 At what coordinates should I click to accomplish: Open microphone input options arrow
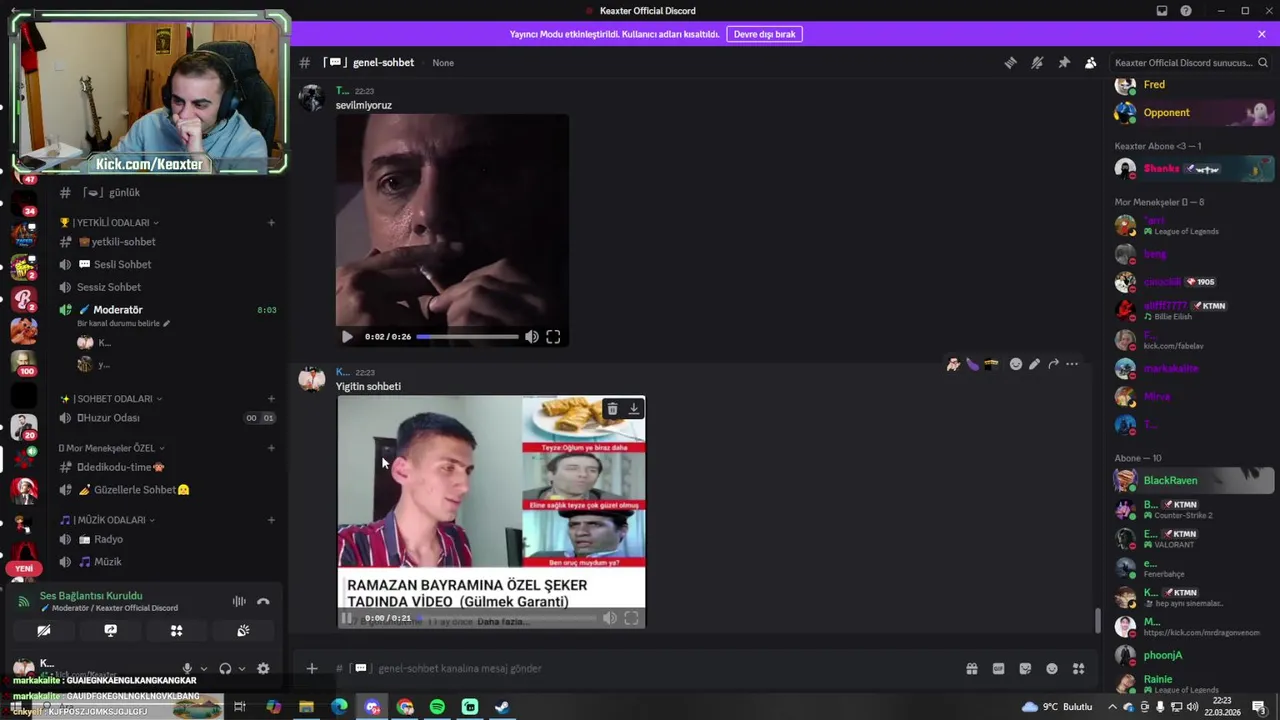point(204,668)
